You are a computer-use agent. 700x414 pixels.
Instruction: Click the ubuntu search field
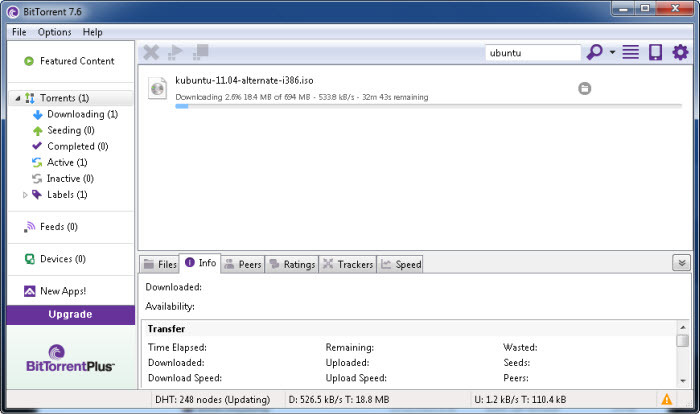pos(533,53)
